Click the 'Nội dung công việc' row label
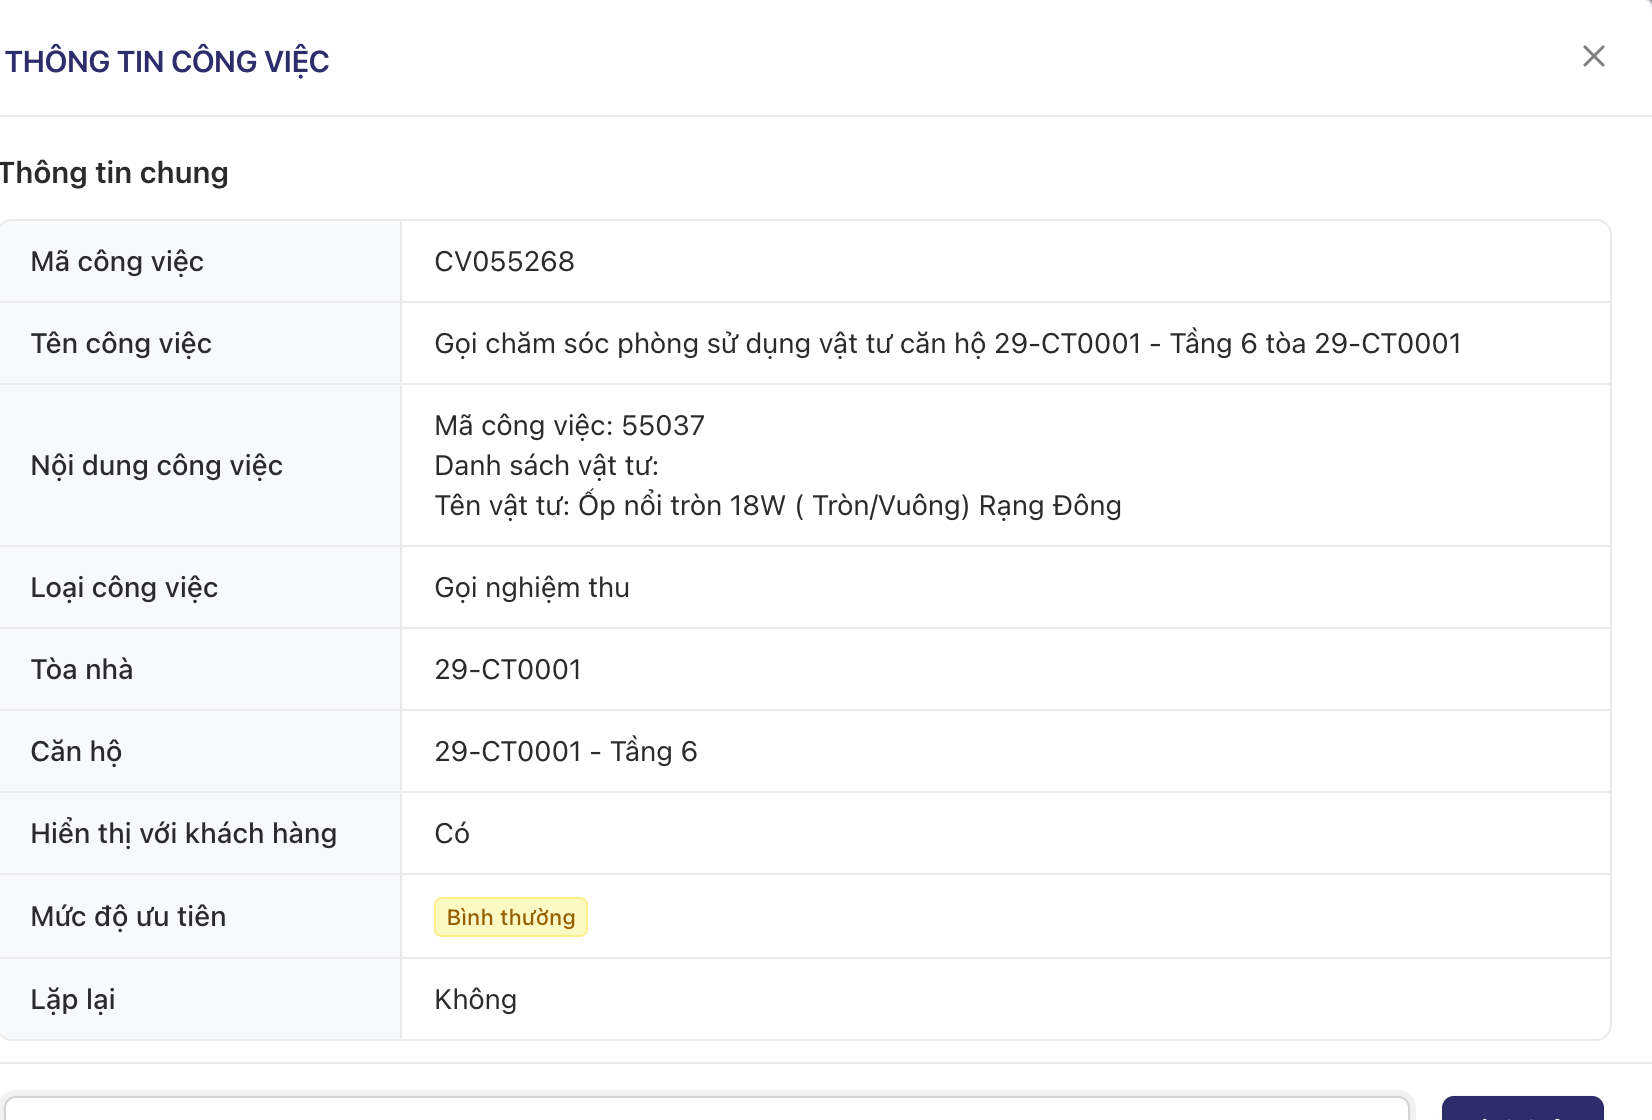 pos(156,466)
